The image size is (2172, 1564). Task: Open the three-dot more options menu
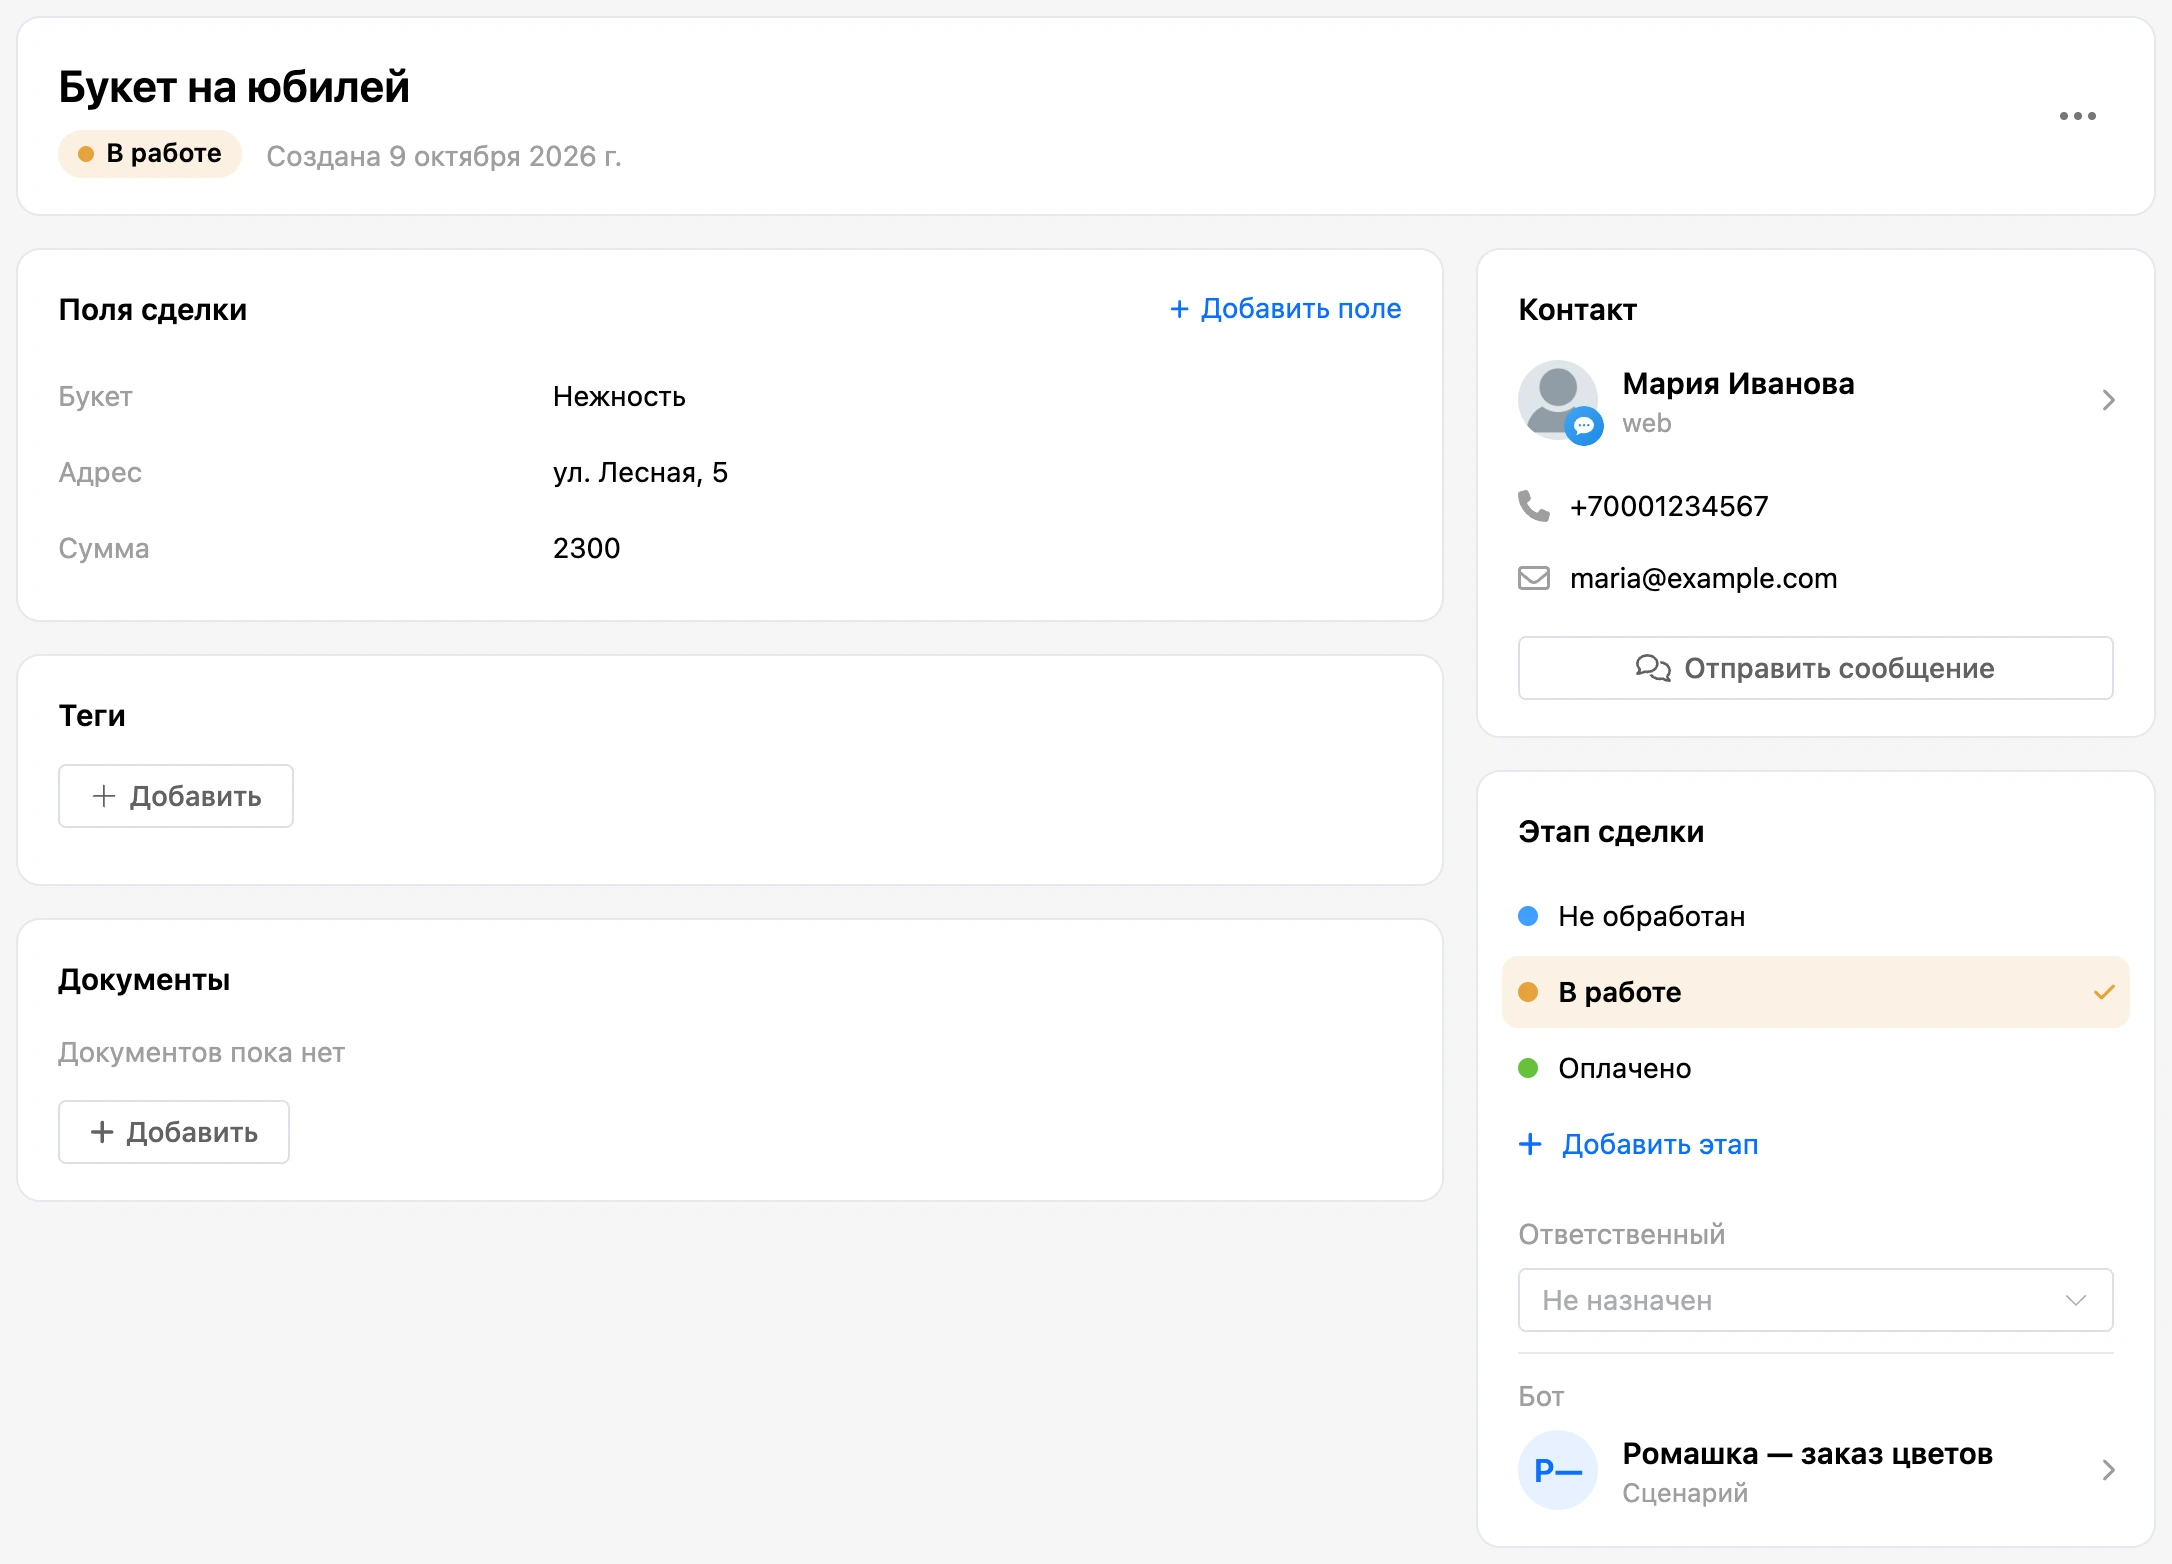coord(2077,116)
